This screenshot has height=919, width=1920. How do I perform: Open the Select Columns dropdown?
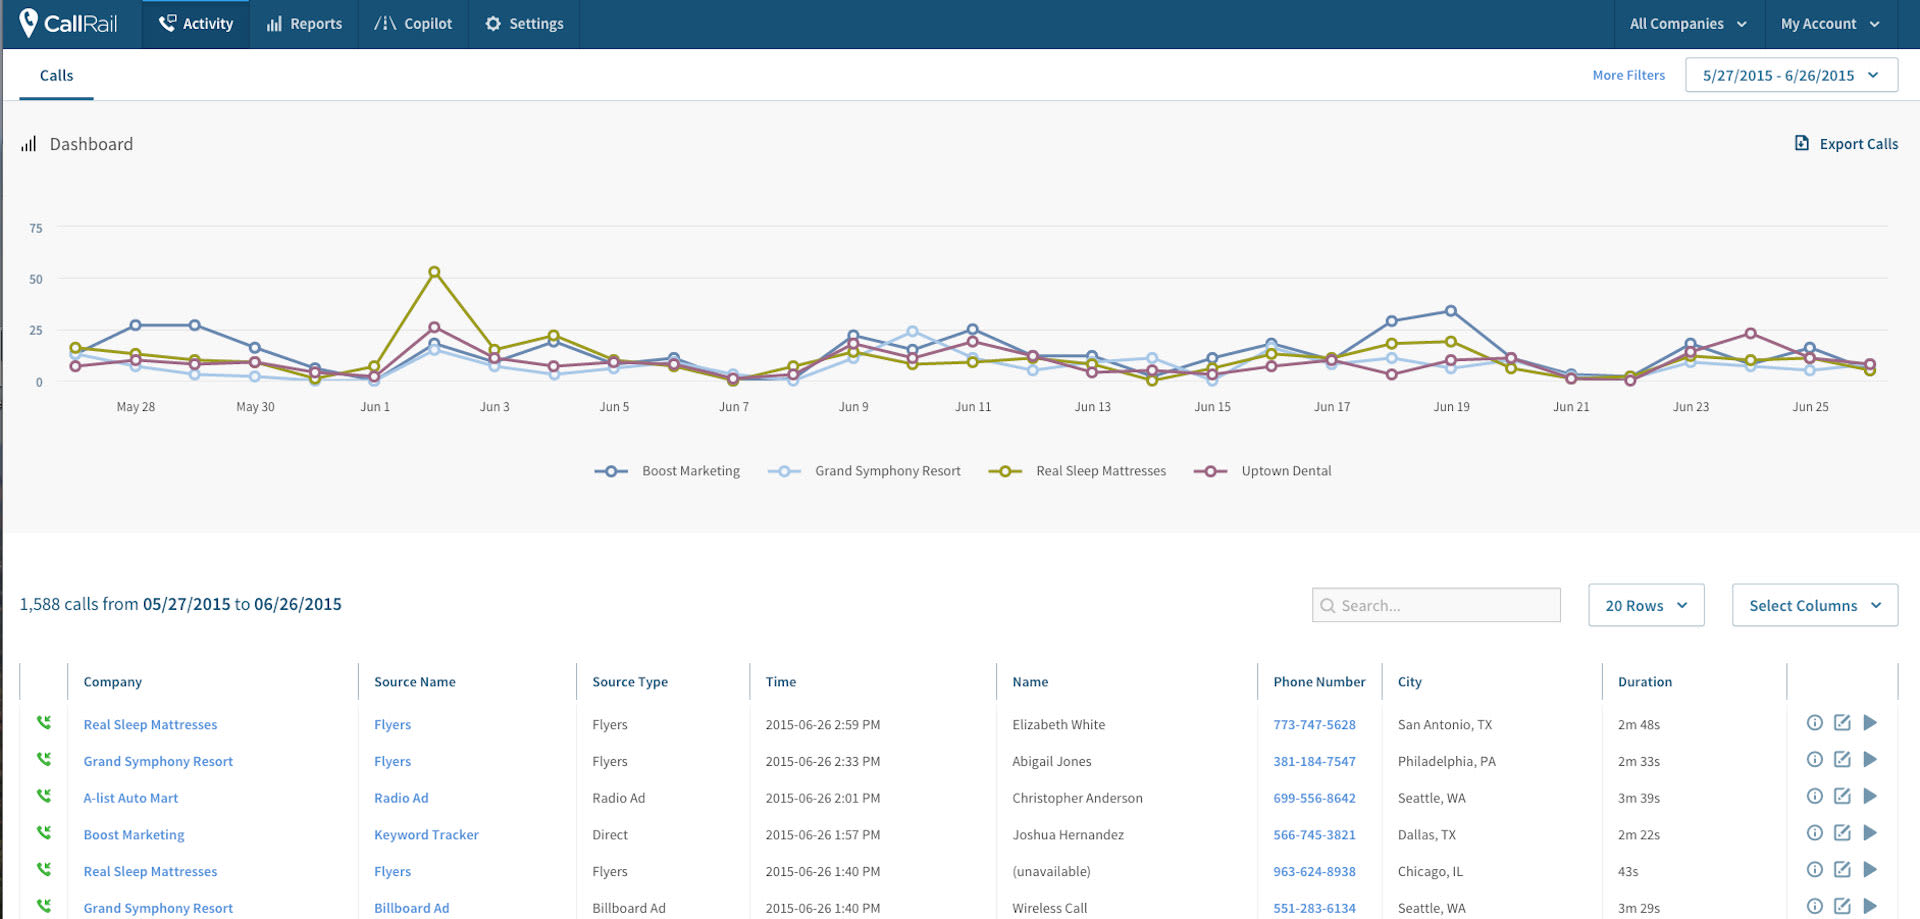click(1815, 605)
